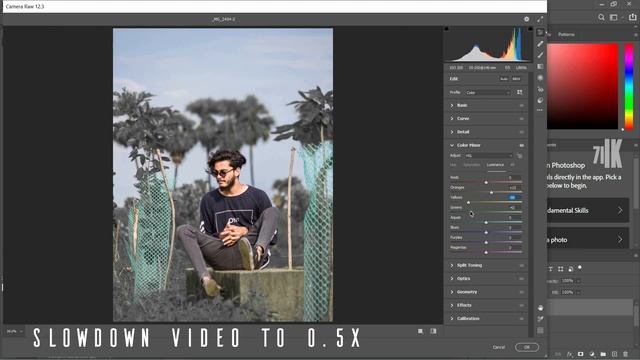Click the Photoshop search magnifier icon

click(601, 17)
